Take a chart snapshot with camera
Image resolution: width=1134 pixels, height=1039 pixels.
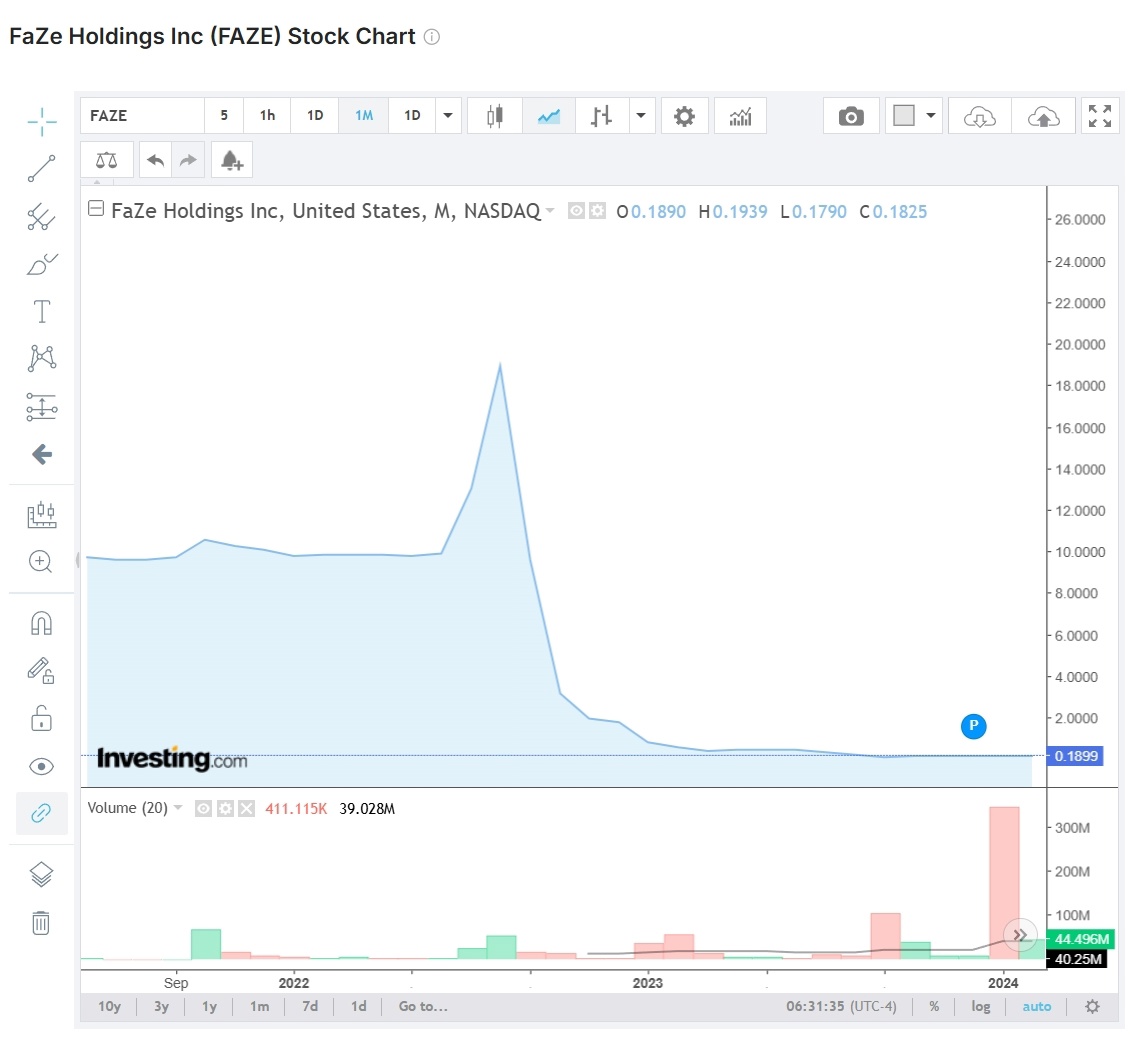coord(851,116)
